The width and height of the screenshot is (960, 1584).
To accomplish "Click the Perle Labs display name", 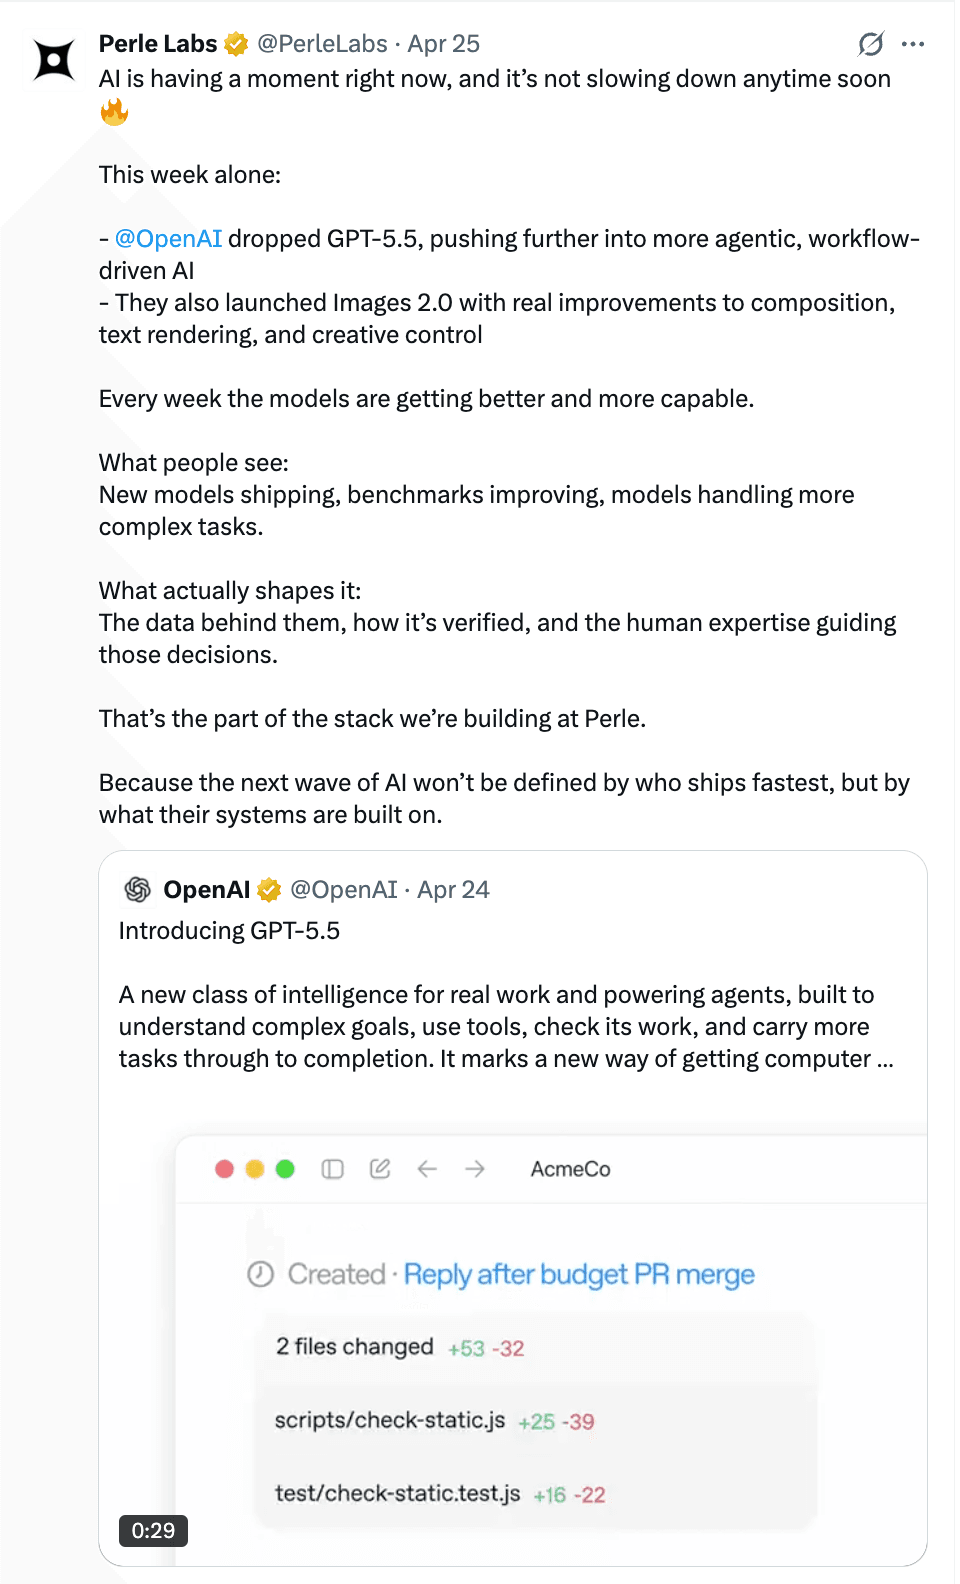I will (158, 44).
